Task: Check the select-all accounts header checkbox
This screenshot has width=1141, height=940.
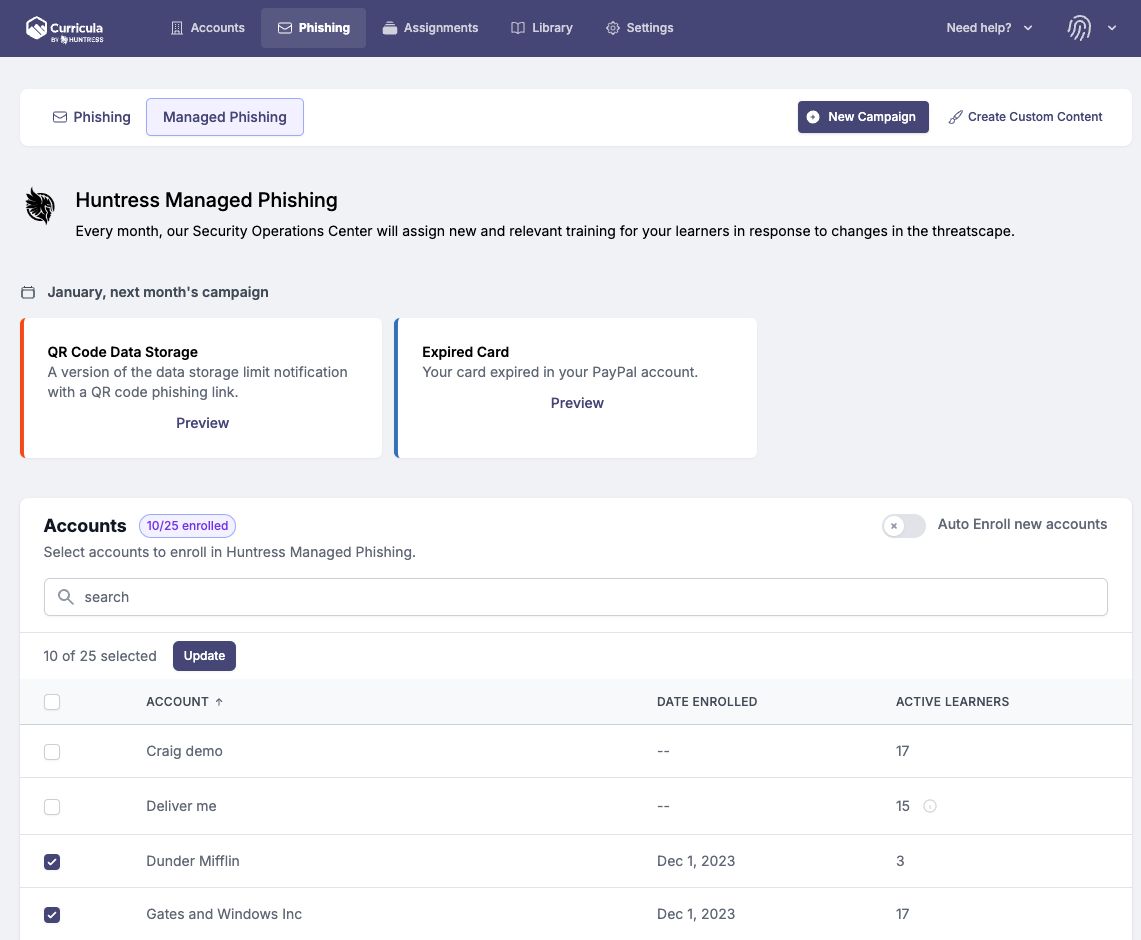Action: point(52,702)
